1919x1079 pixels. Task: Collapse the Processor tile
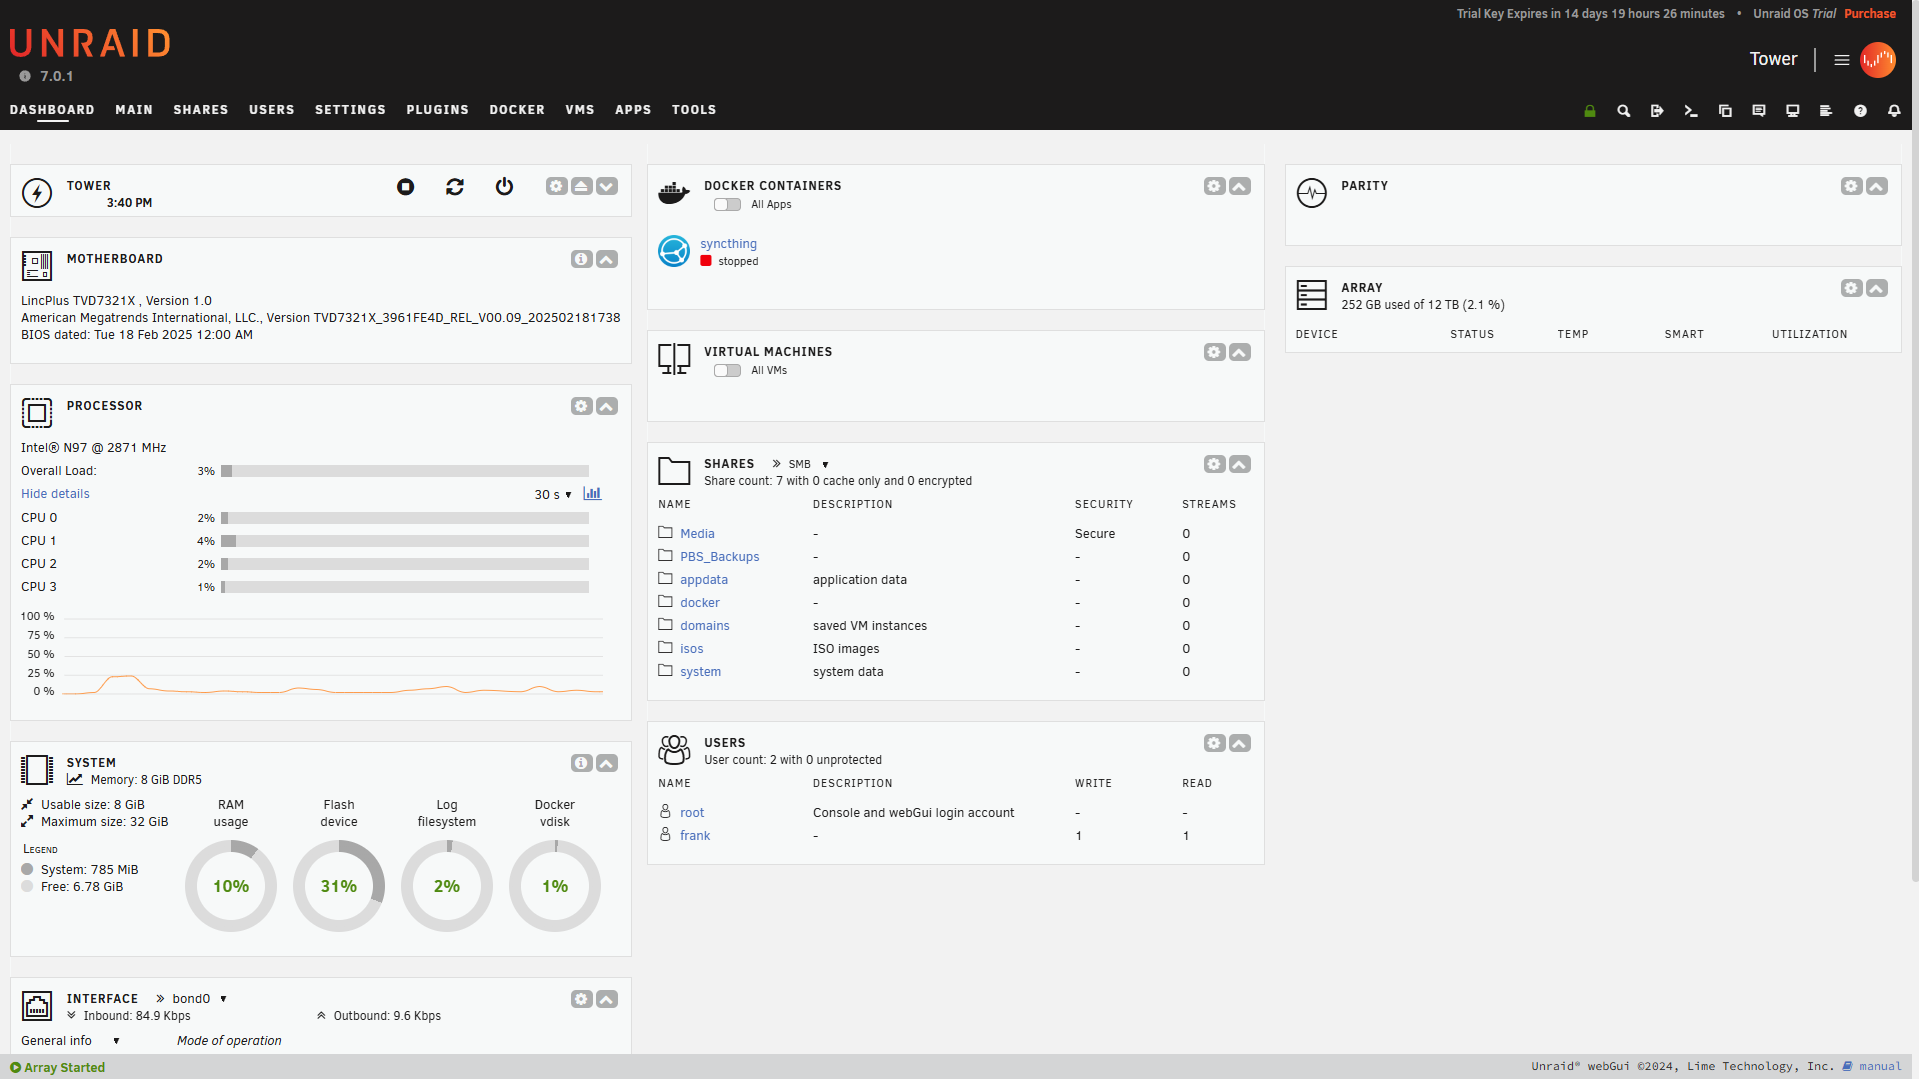[607, 406]
